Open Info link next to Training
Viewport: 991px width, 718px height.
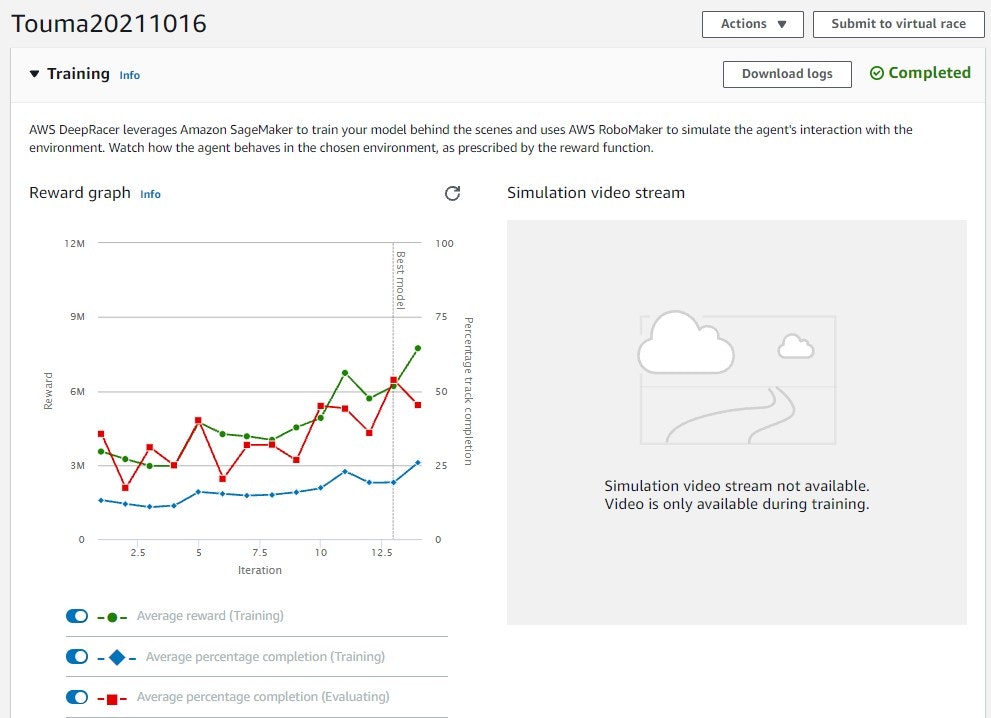point(130,75)
